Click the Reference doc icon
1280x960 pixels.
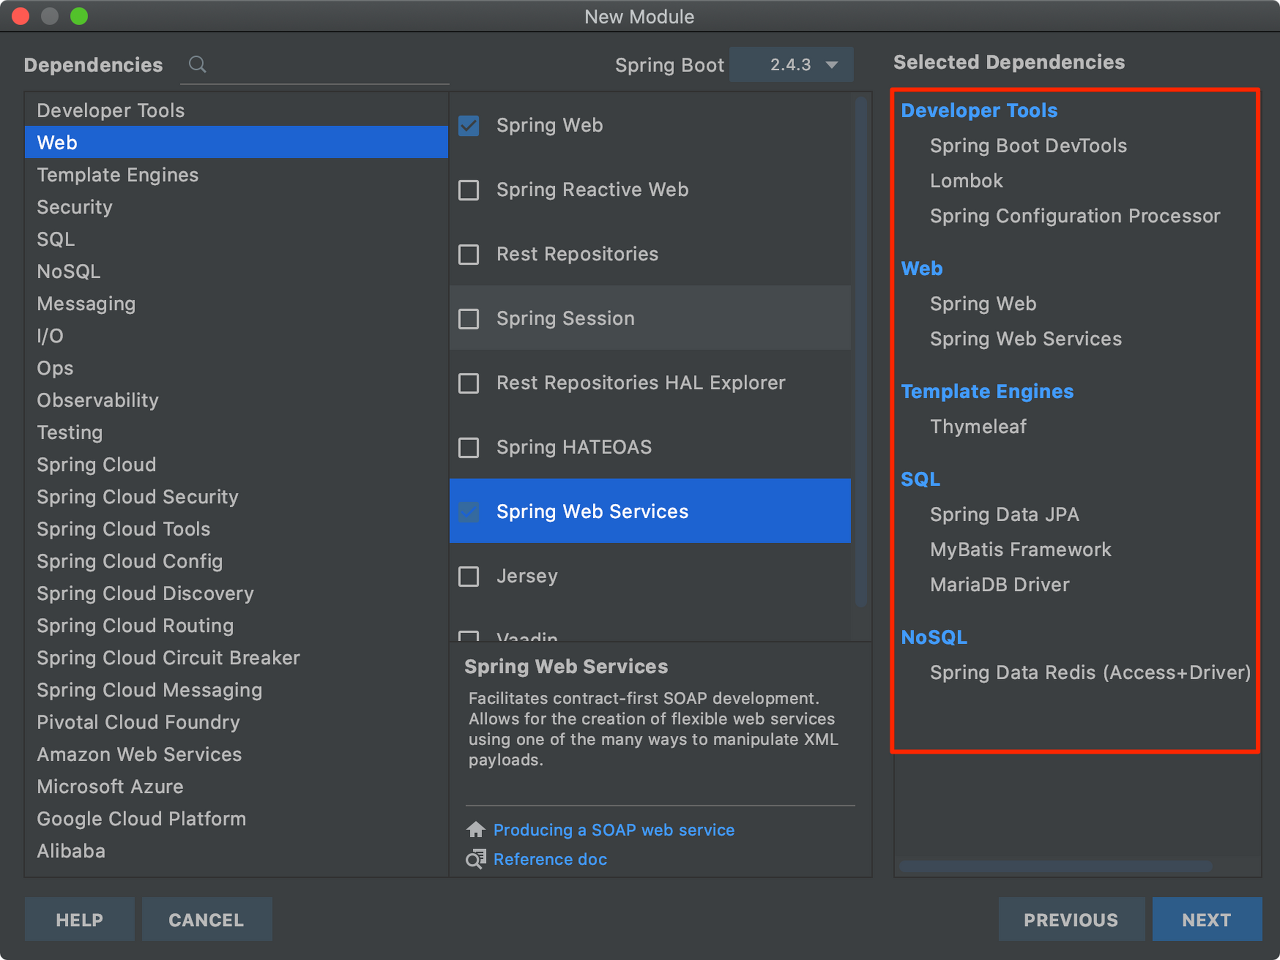pos(476,859)
